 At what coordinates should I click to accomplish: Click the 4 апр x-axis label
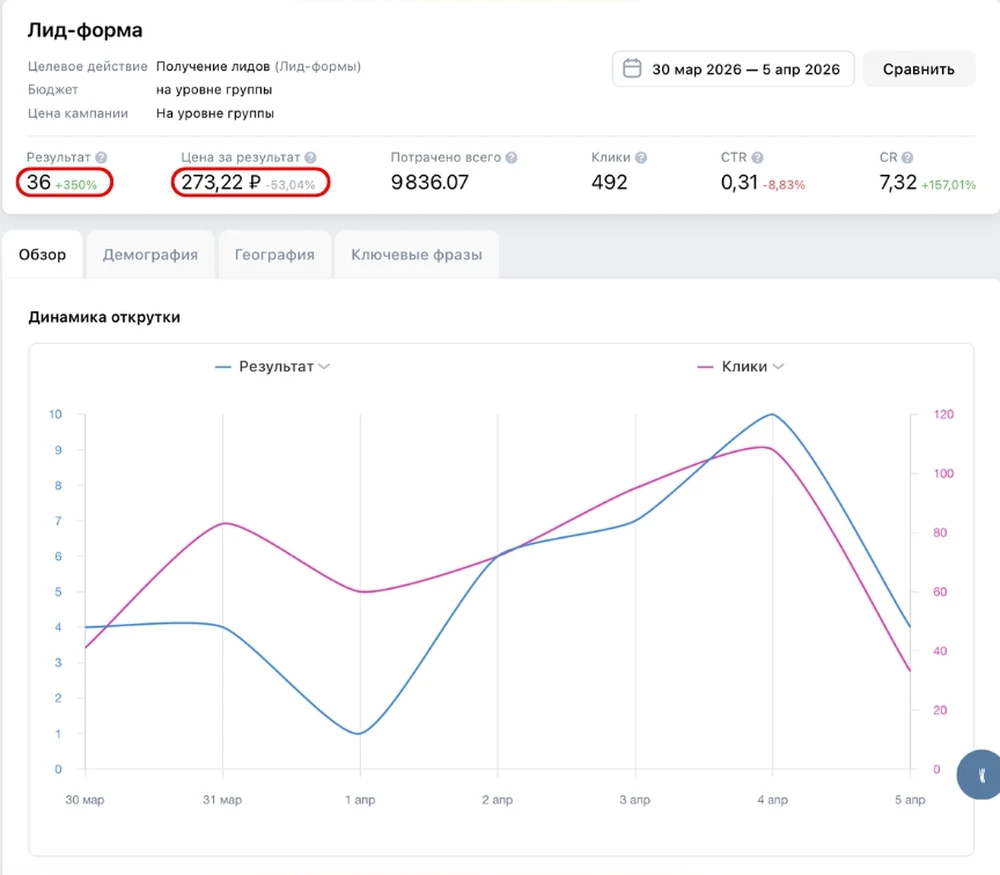[x=773, y=800]
